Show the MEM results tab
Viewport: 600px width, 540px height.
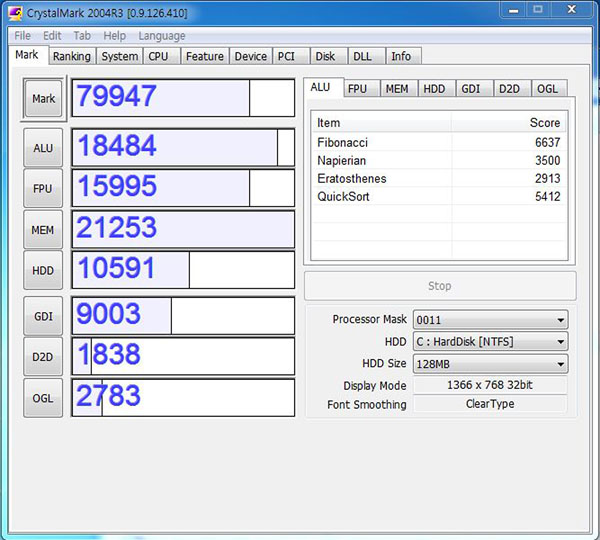click(397, 89)
